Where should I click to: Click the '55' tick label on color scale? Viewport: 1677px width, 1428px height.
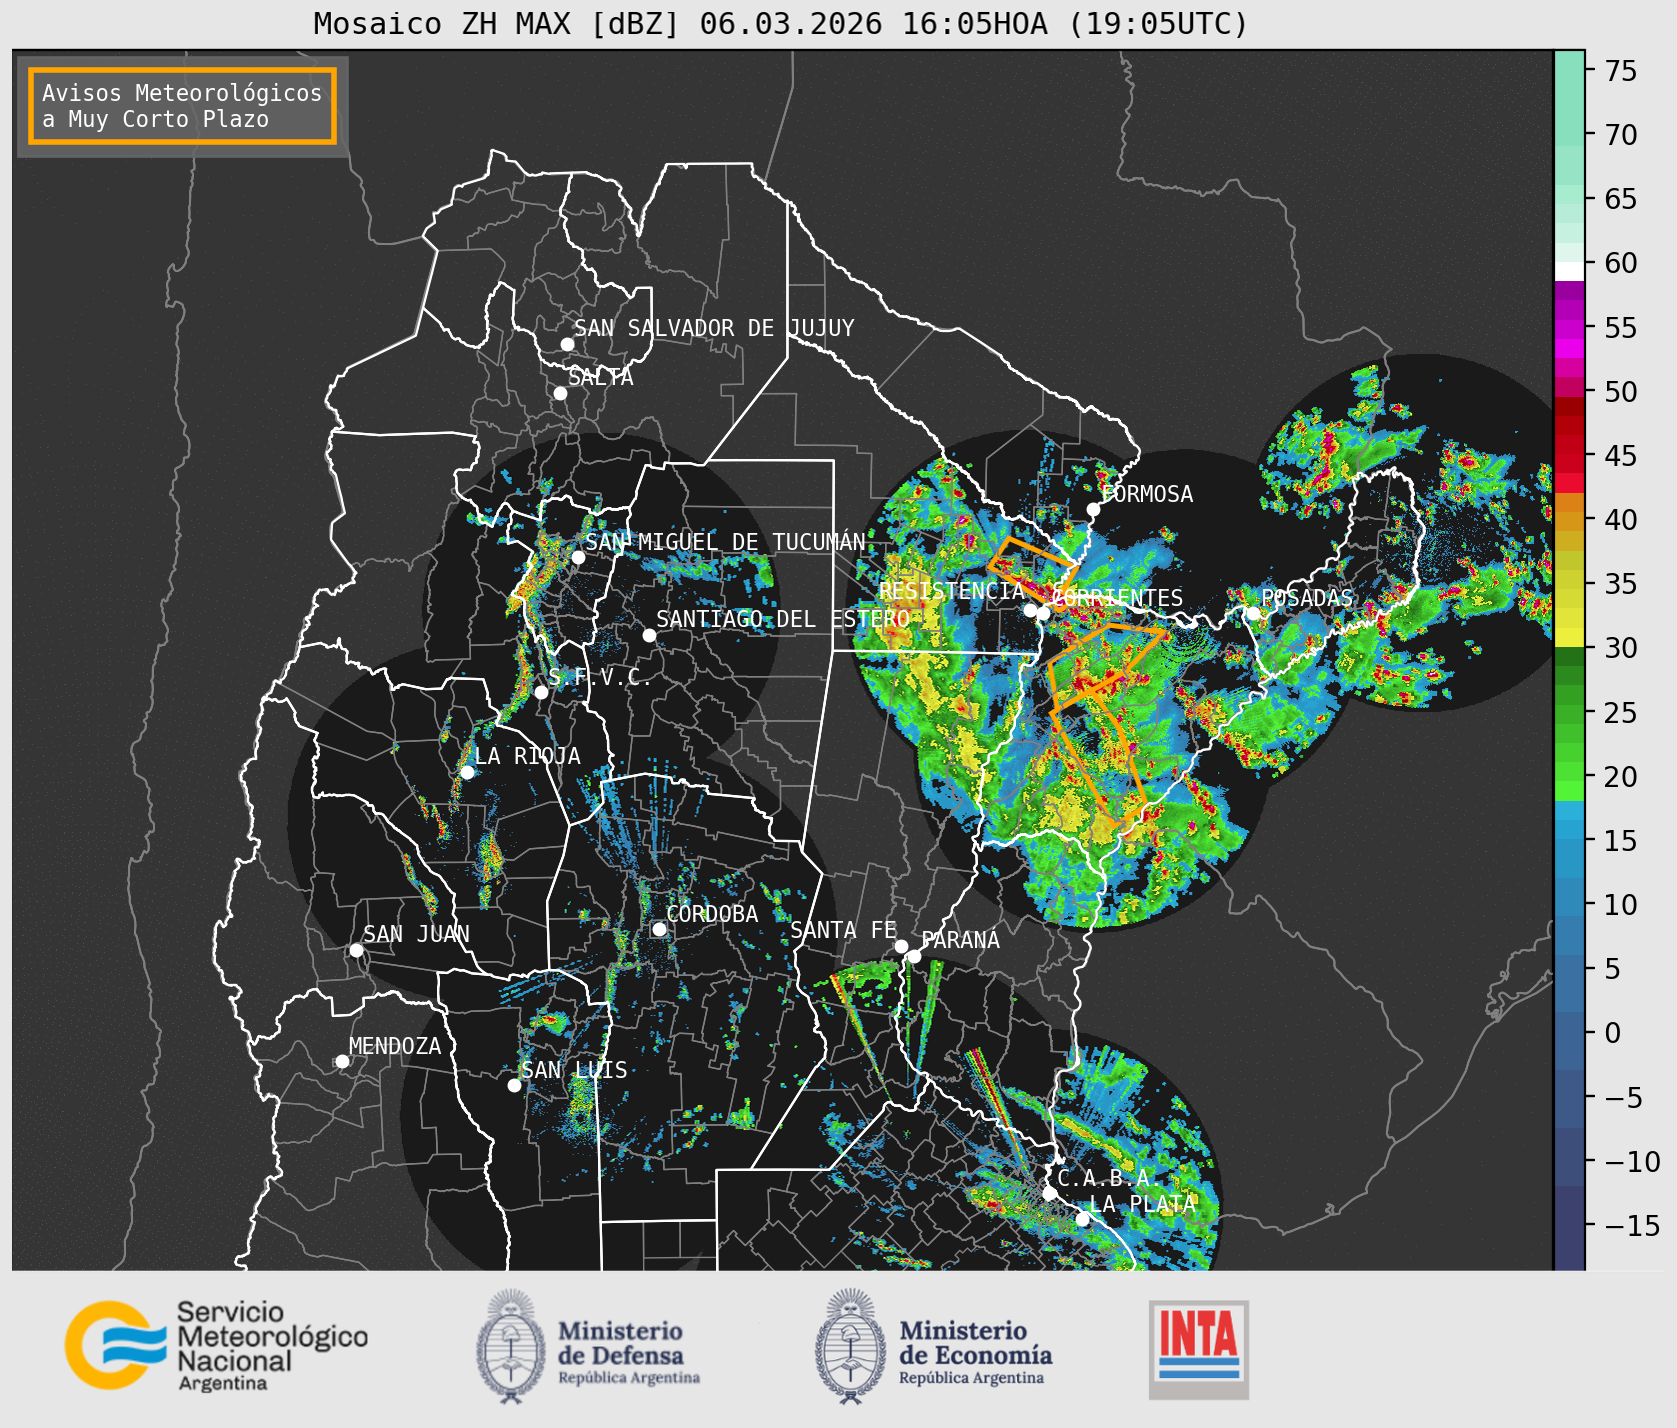[1621, 328]
